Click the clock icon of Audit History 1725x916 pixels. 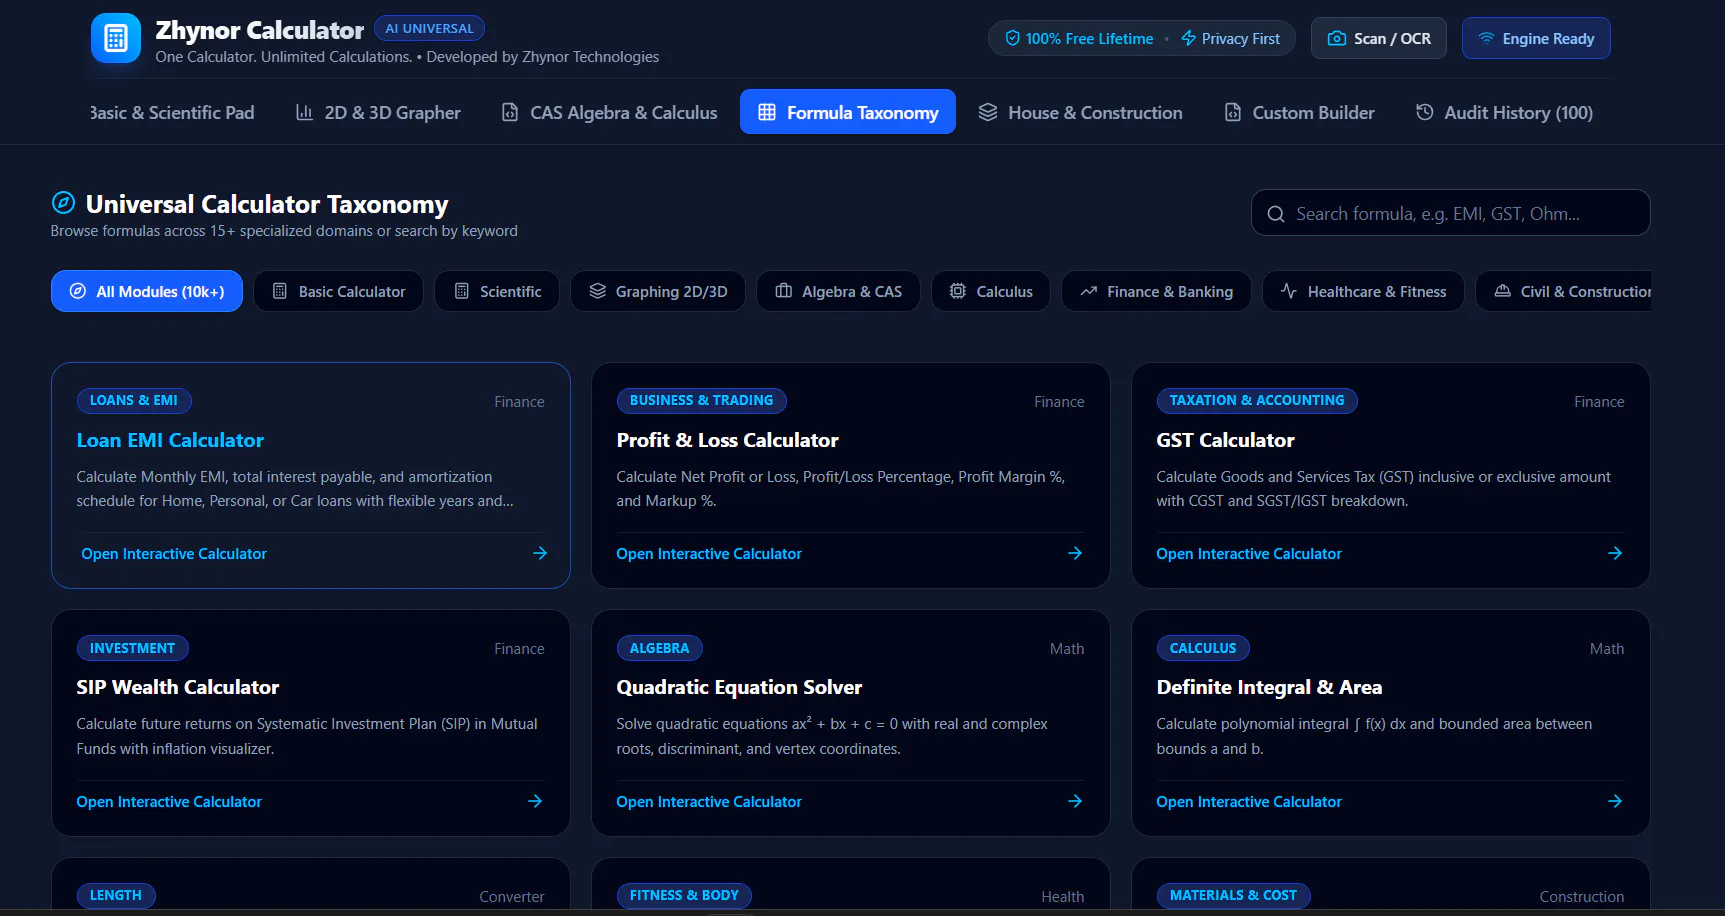[1425, 112]
